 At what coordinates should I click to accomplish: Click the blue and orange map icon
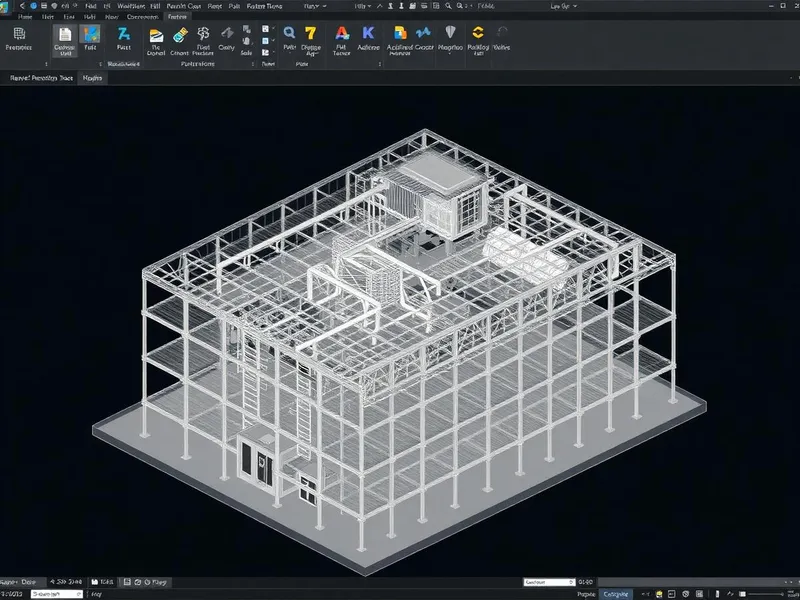[91, 34]
